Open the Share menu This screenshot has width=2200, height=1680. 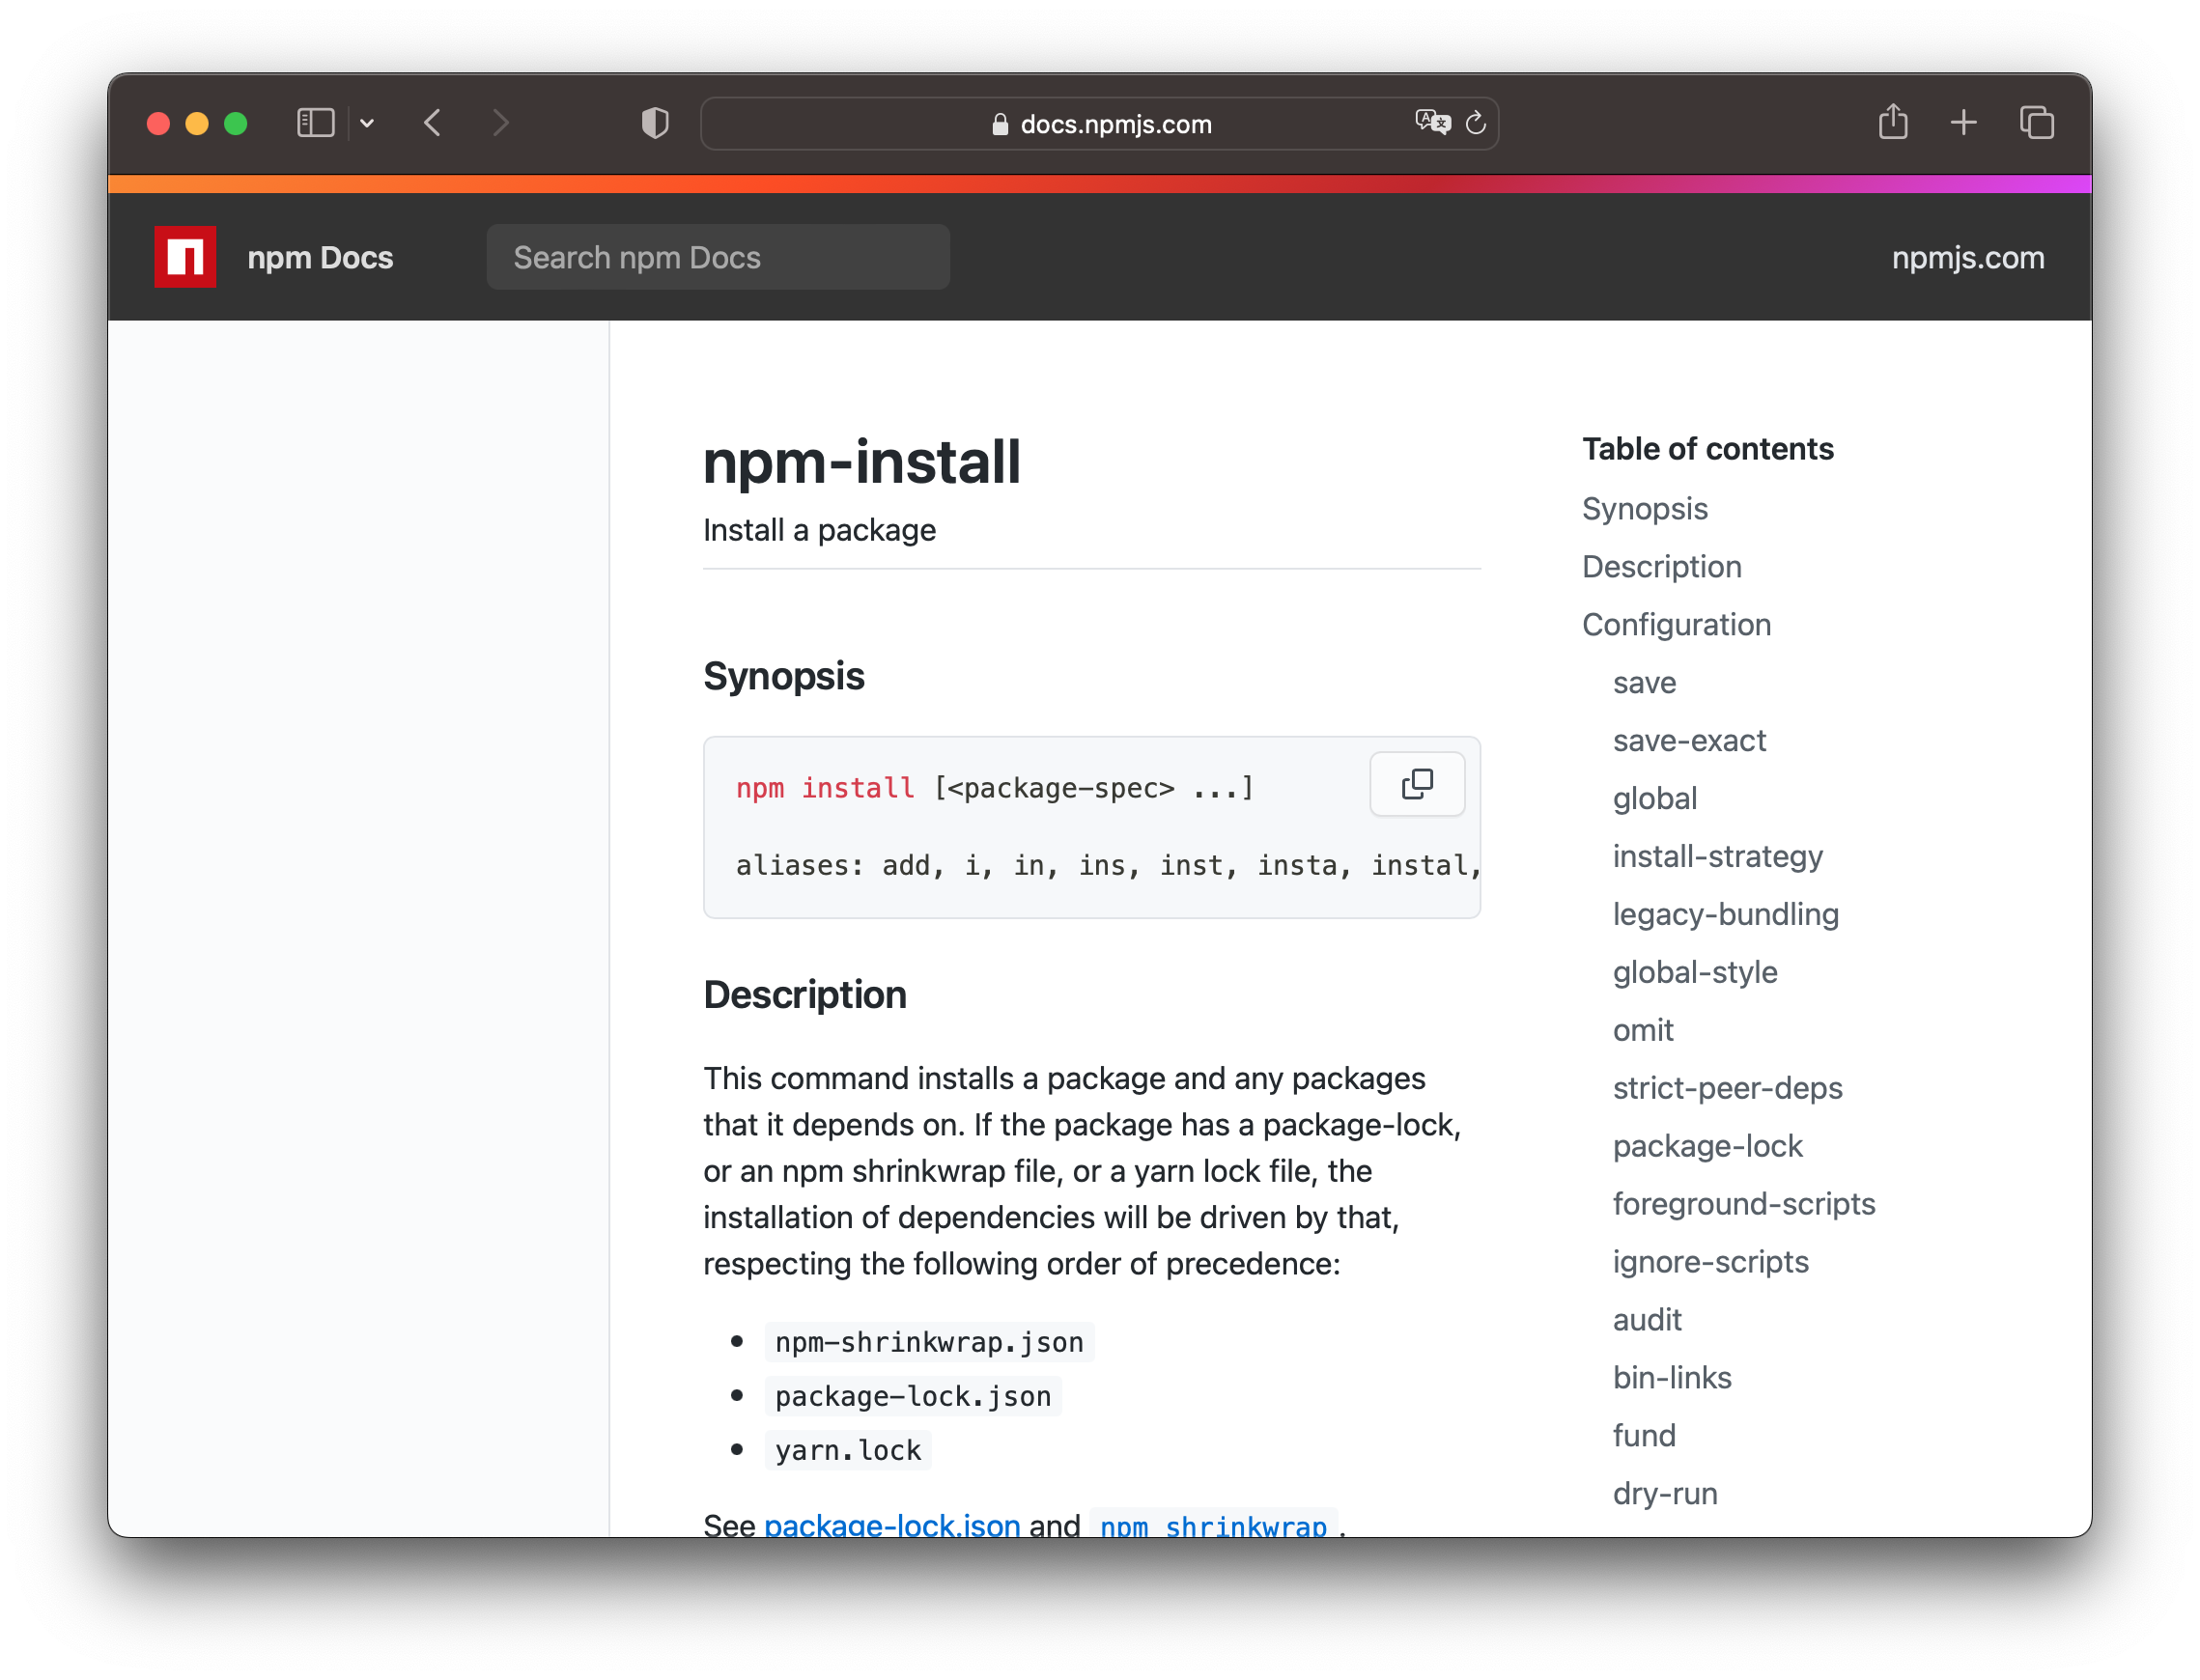[x=1893, y=123]
